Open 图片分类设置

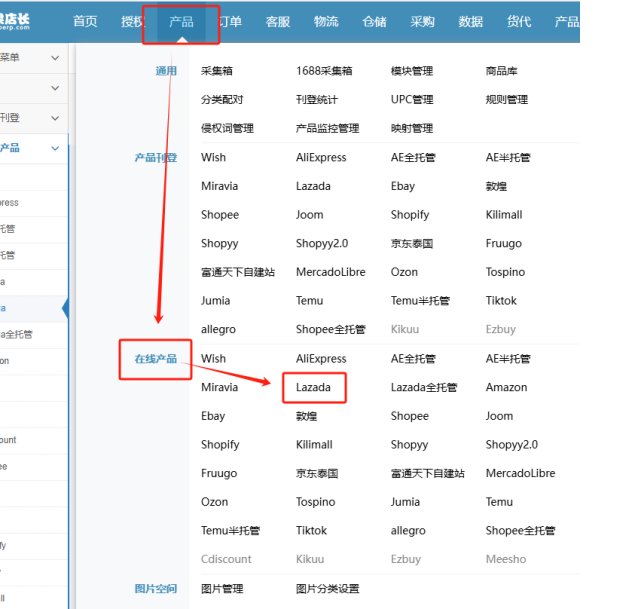tap(327, 589)
